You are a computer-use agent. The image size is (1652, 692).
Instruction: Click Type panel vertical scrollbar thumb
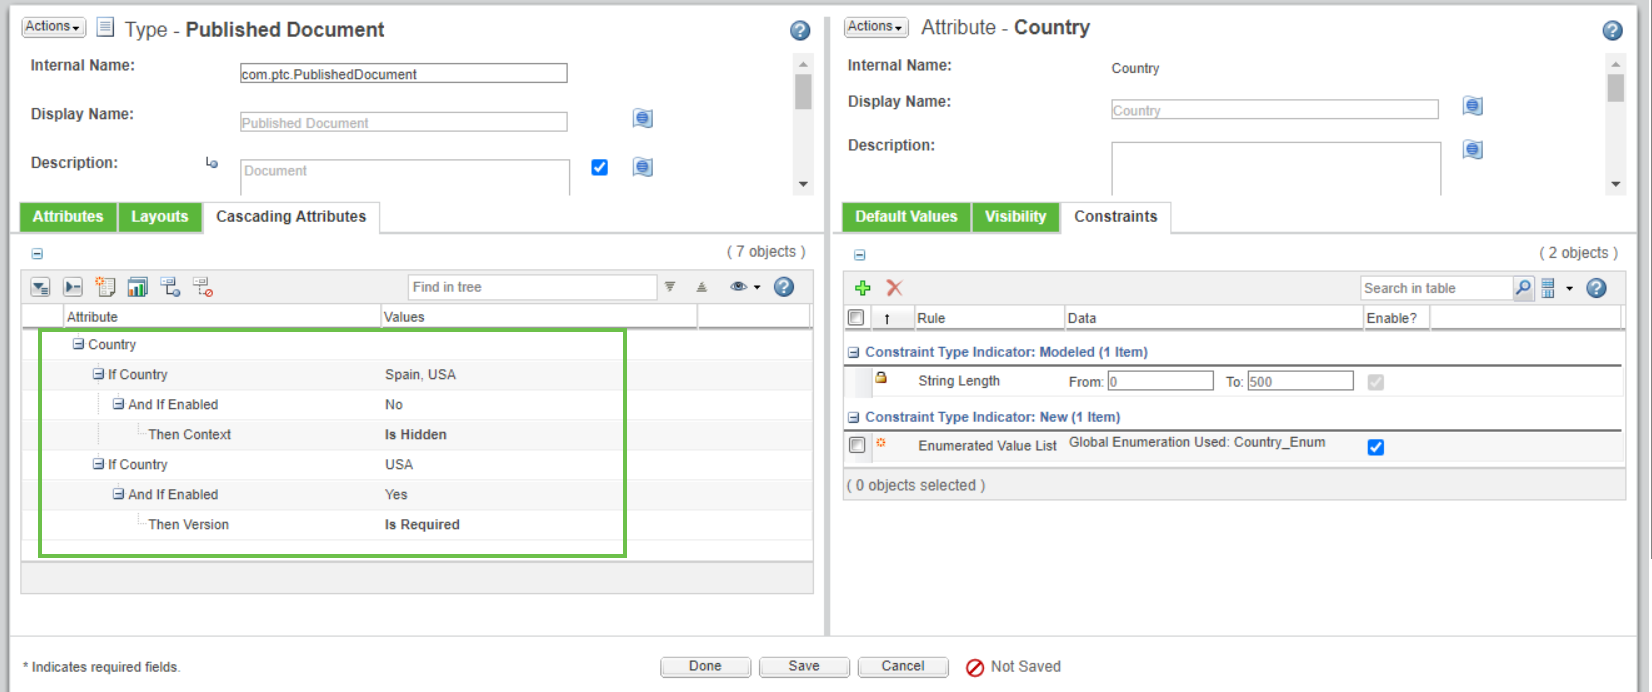[803, 92]
